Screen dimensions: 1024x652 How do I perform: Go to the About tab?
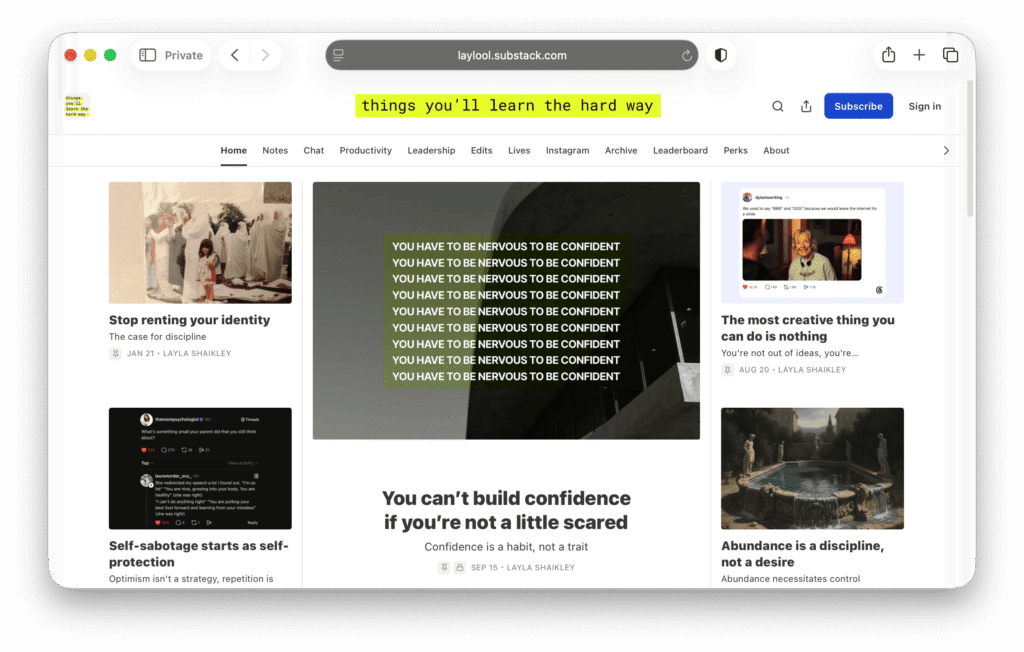[x=776, y=151]
